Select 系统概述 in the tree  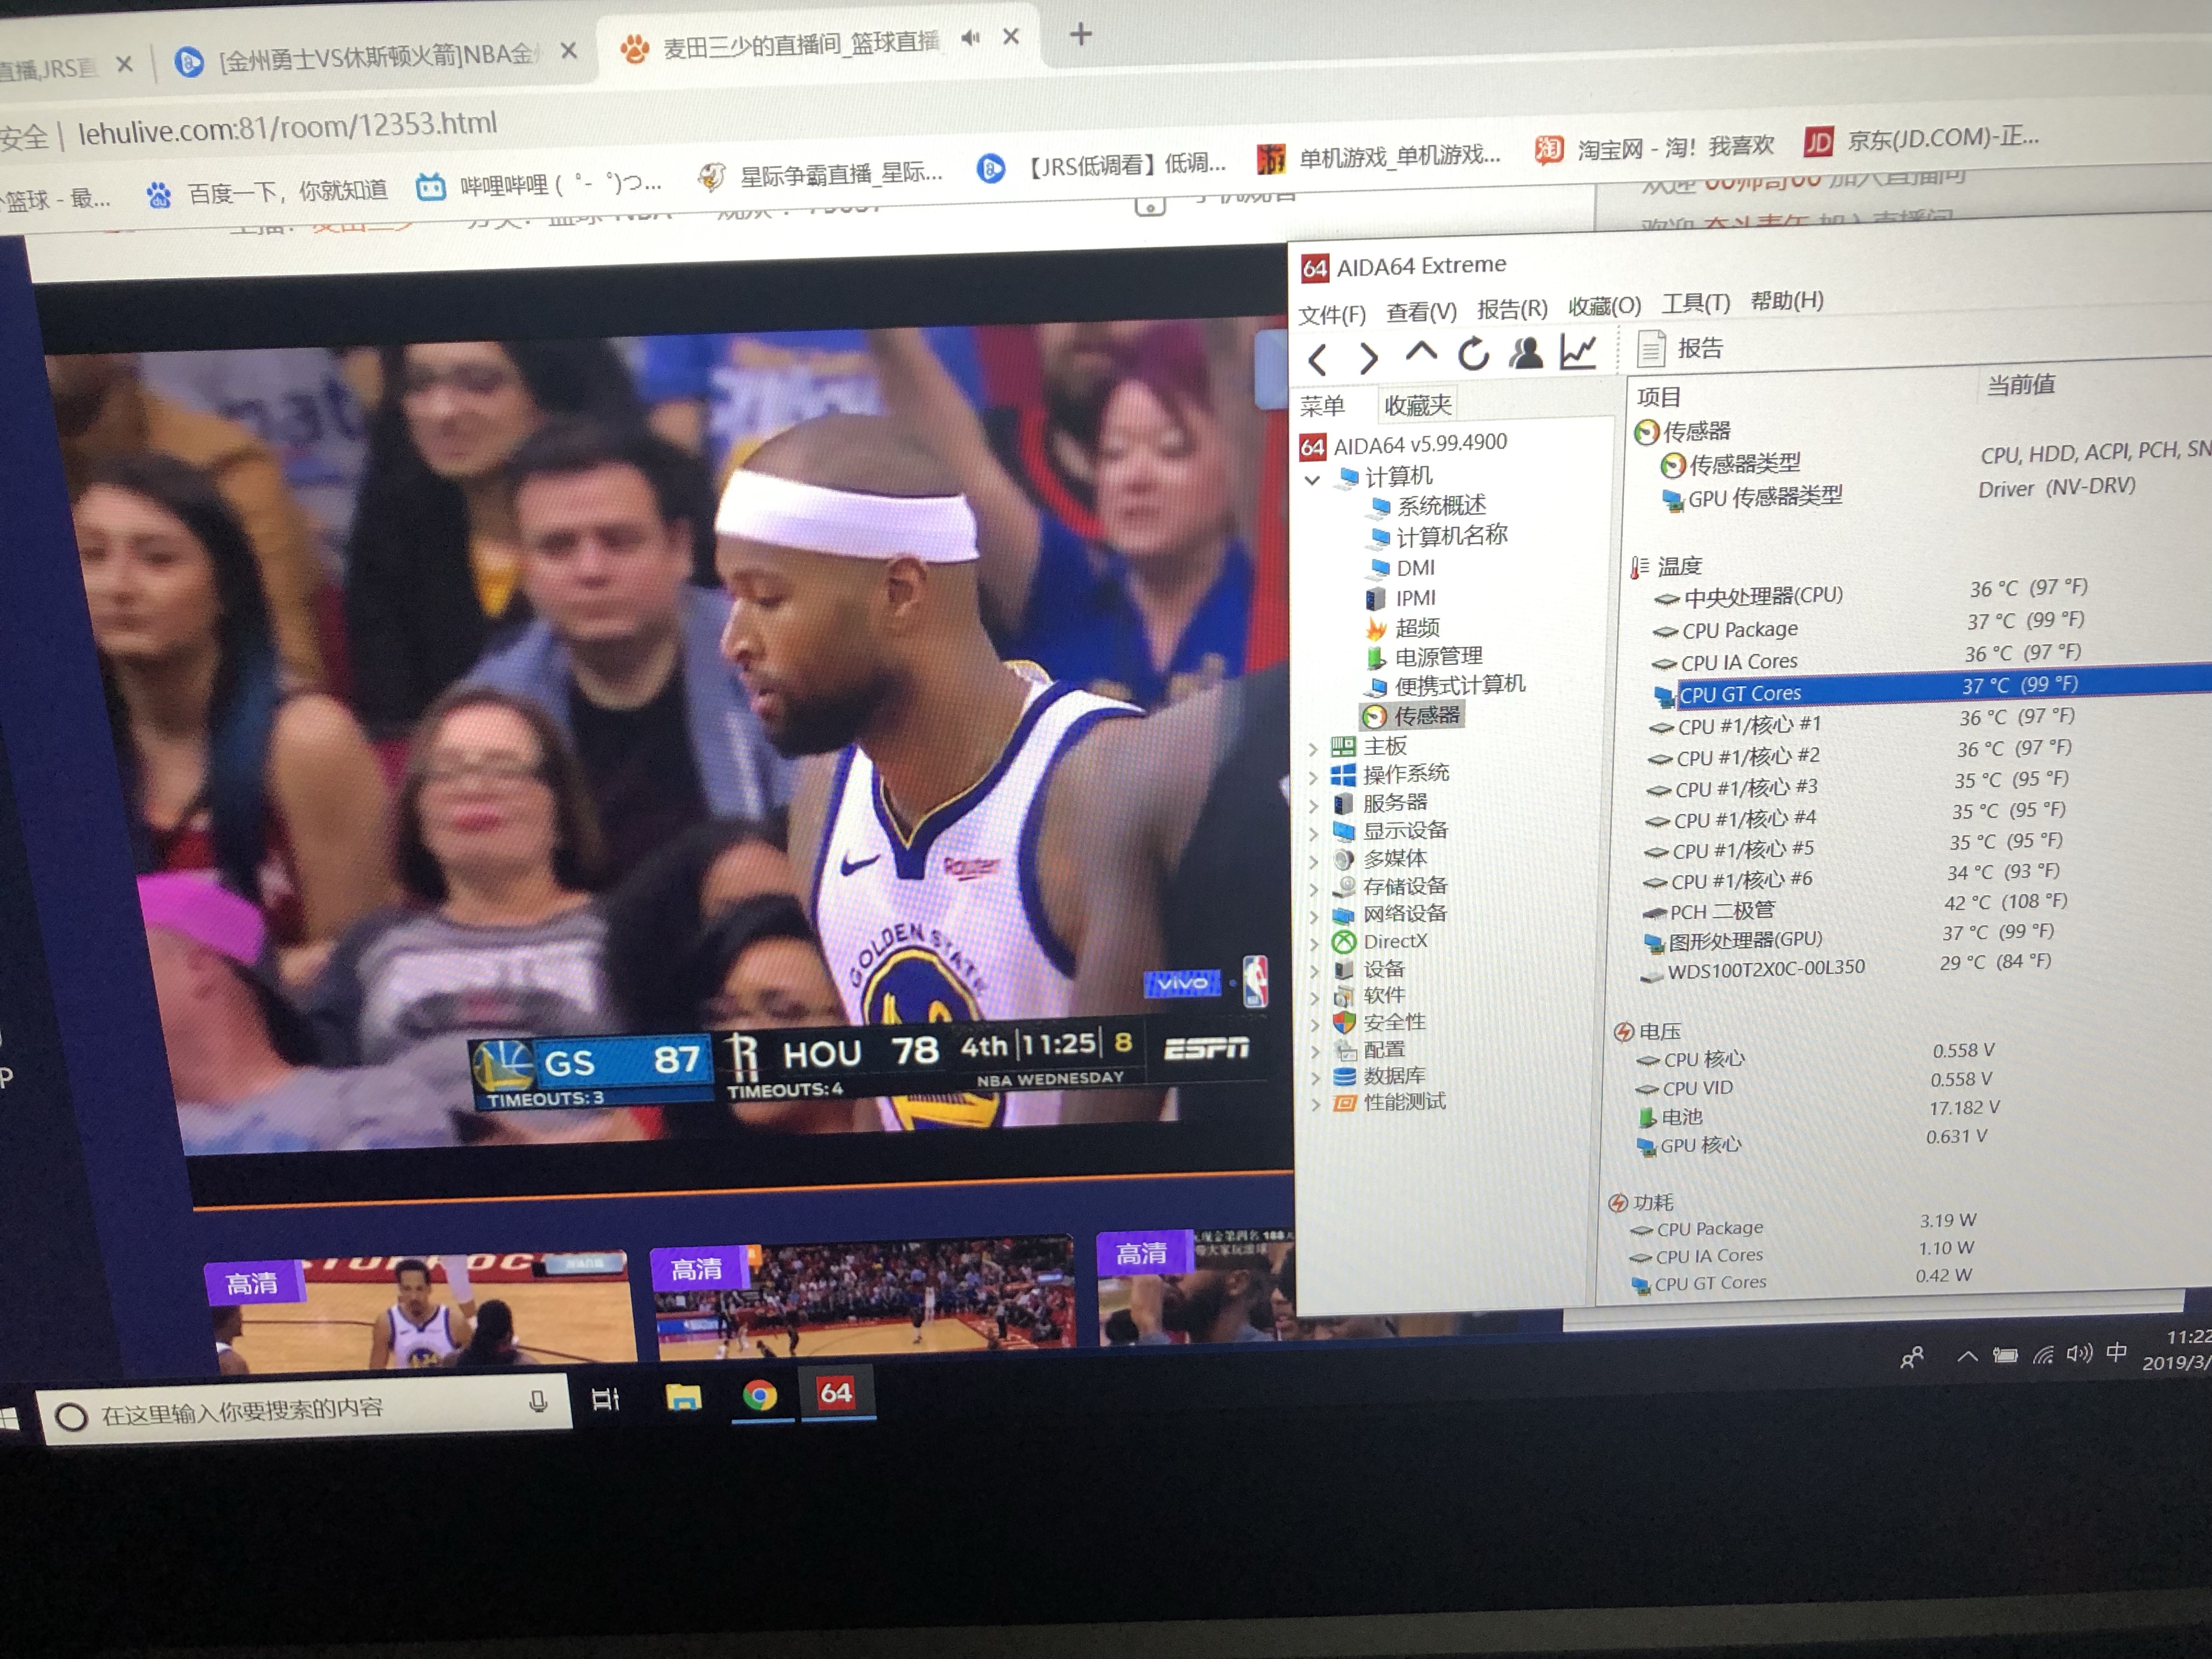coord(1441,506)
